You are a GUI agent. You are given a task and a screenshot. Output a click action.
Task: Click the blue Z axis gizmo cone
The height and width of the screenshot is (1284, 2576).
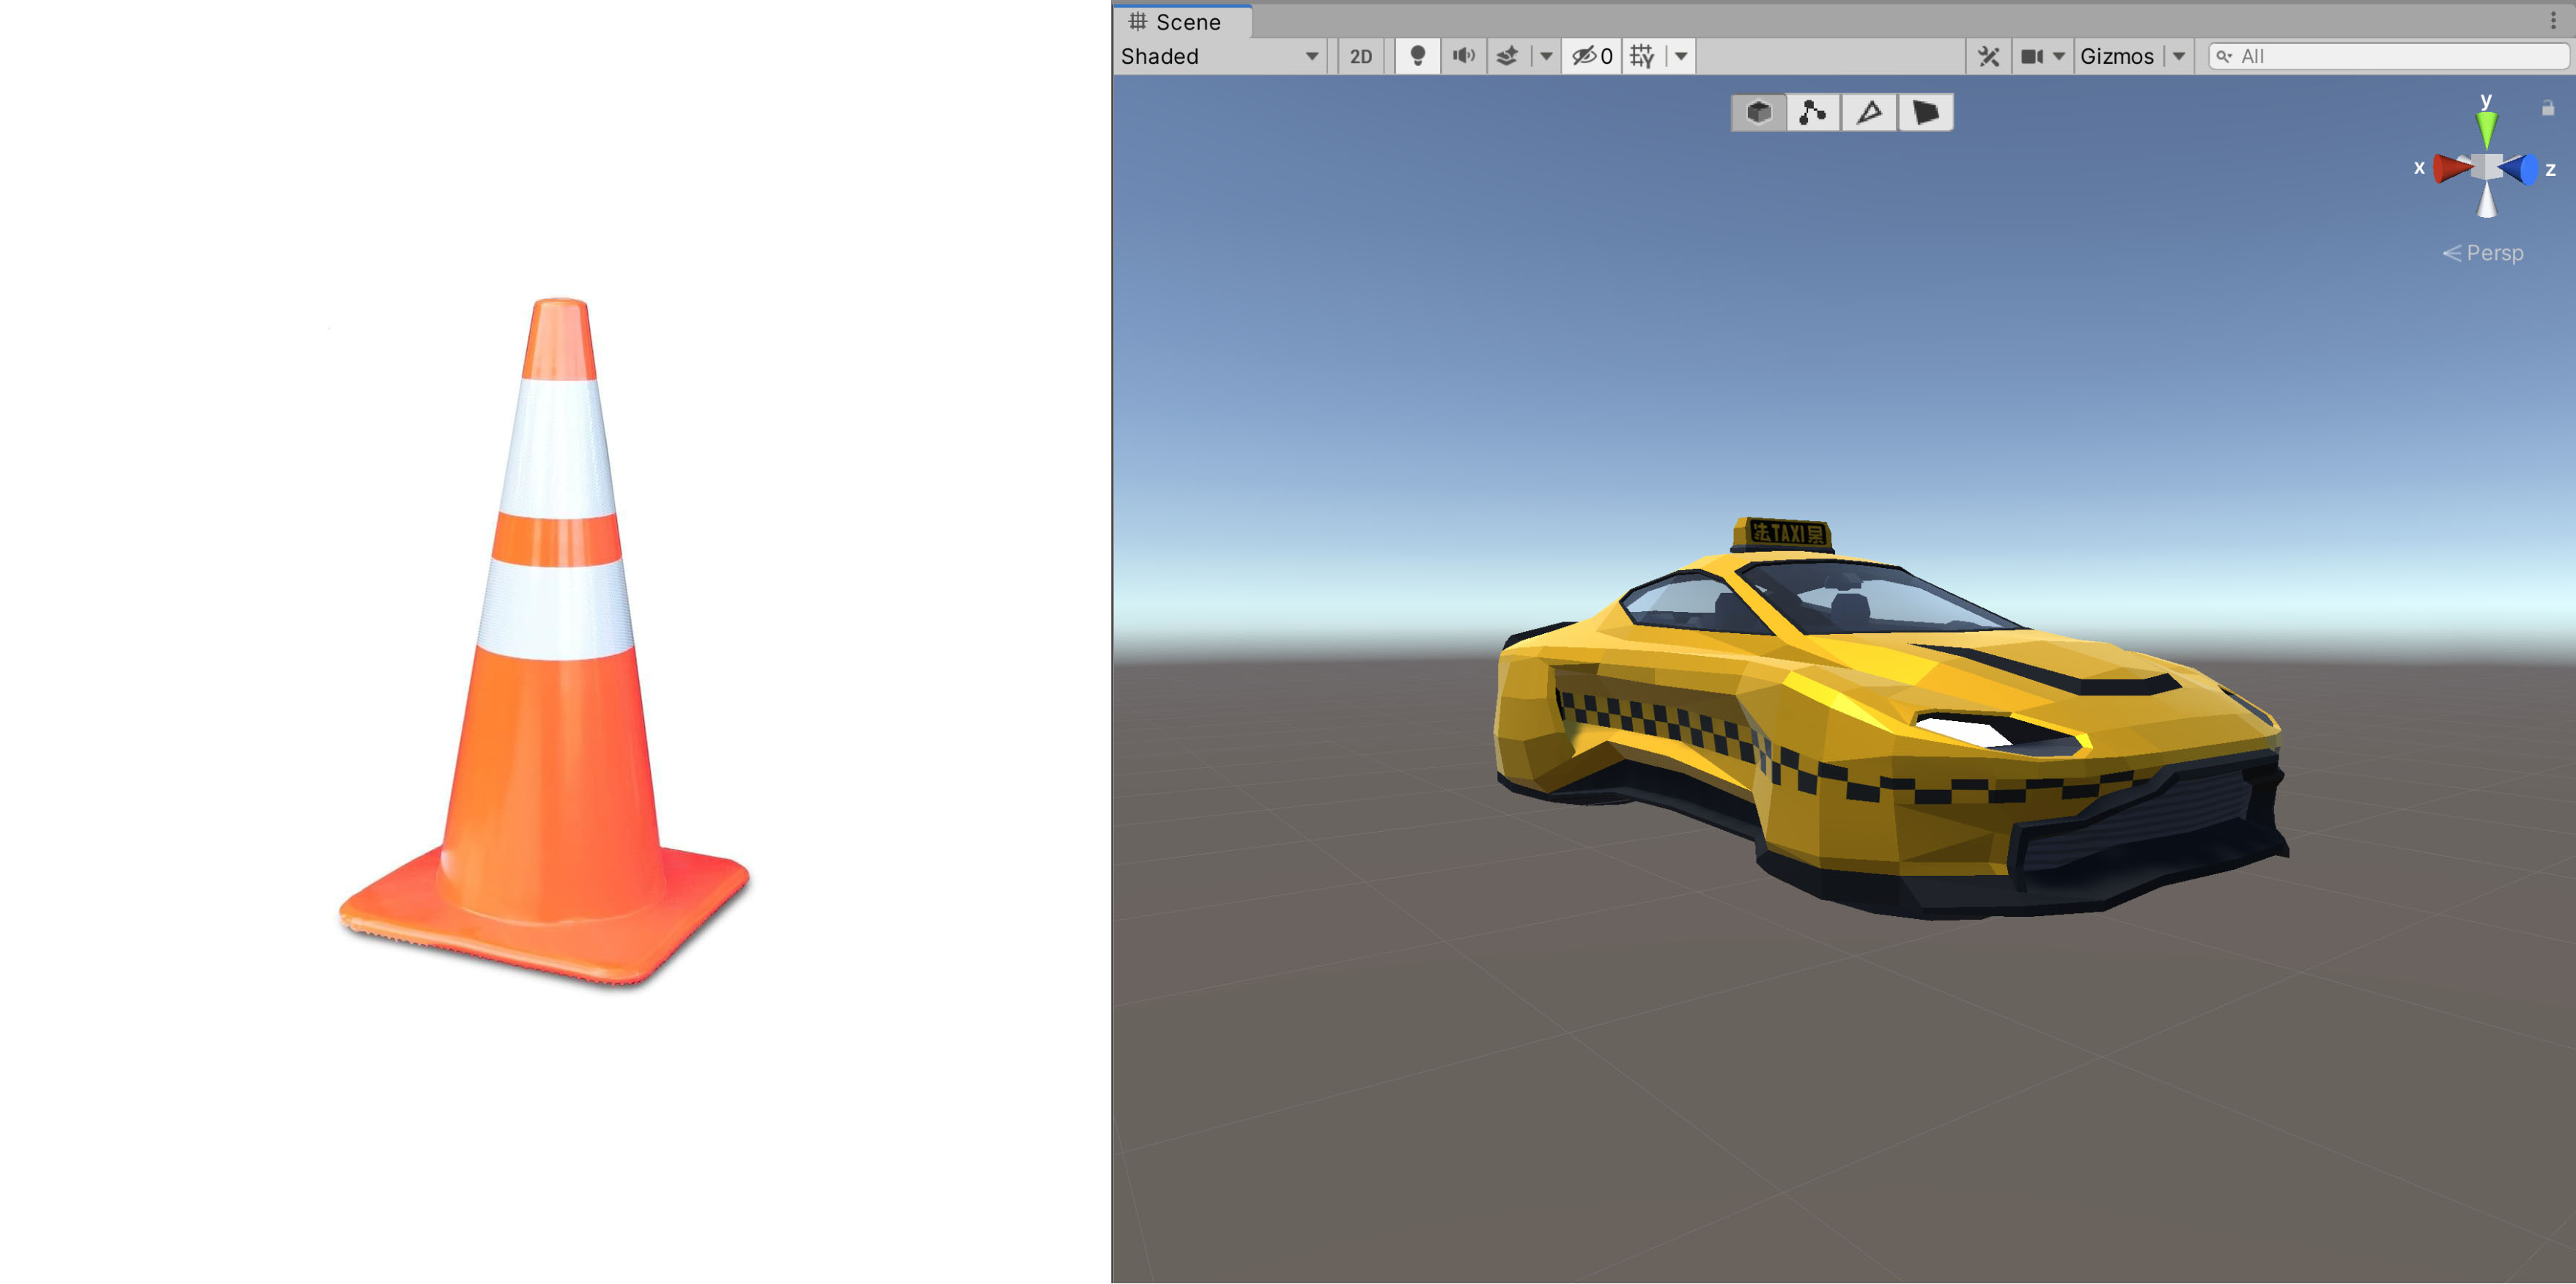click(2520, 169)
